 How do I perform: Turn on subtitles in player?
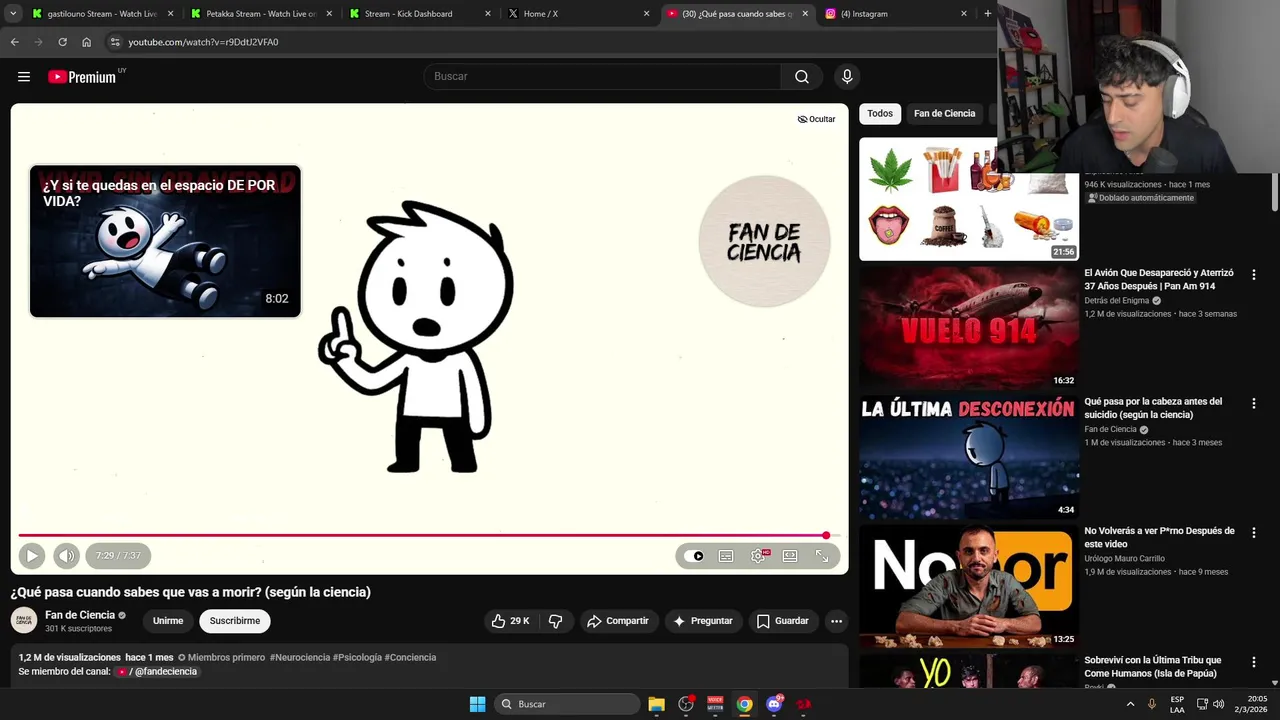pyautogui.click(x=726, y=556)
